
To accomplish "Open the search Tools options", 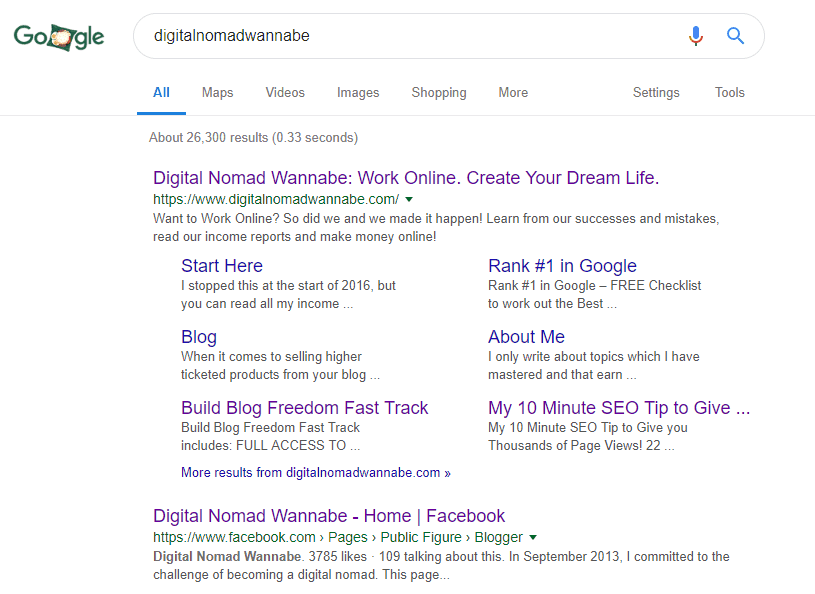I will pos(729,92).
